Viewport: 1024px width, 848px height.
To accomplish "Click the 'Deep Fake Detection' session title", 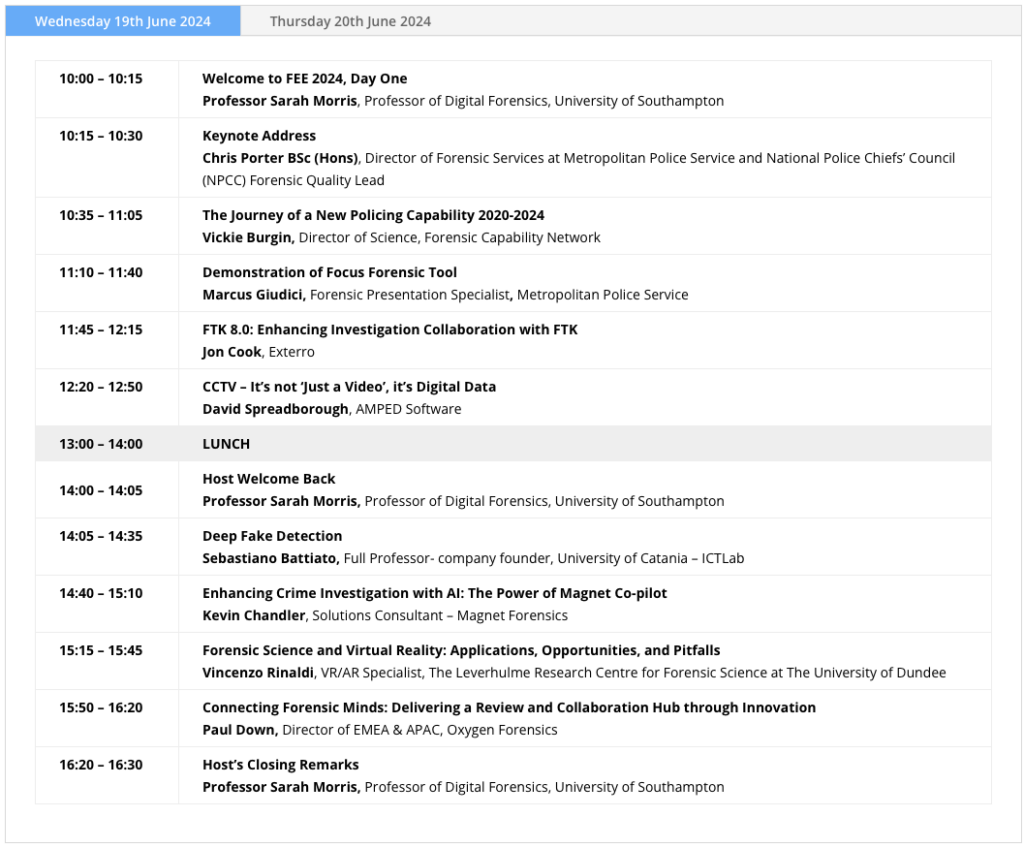I will (x=272, y=536).
